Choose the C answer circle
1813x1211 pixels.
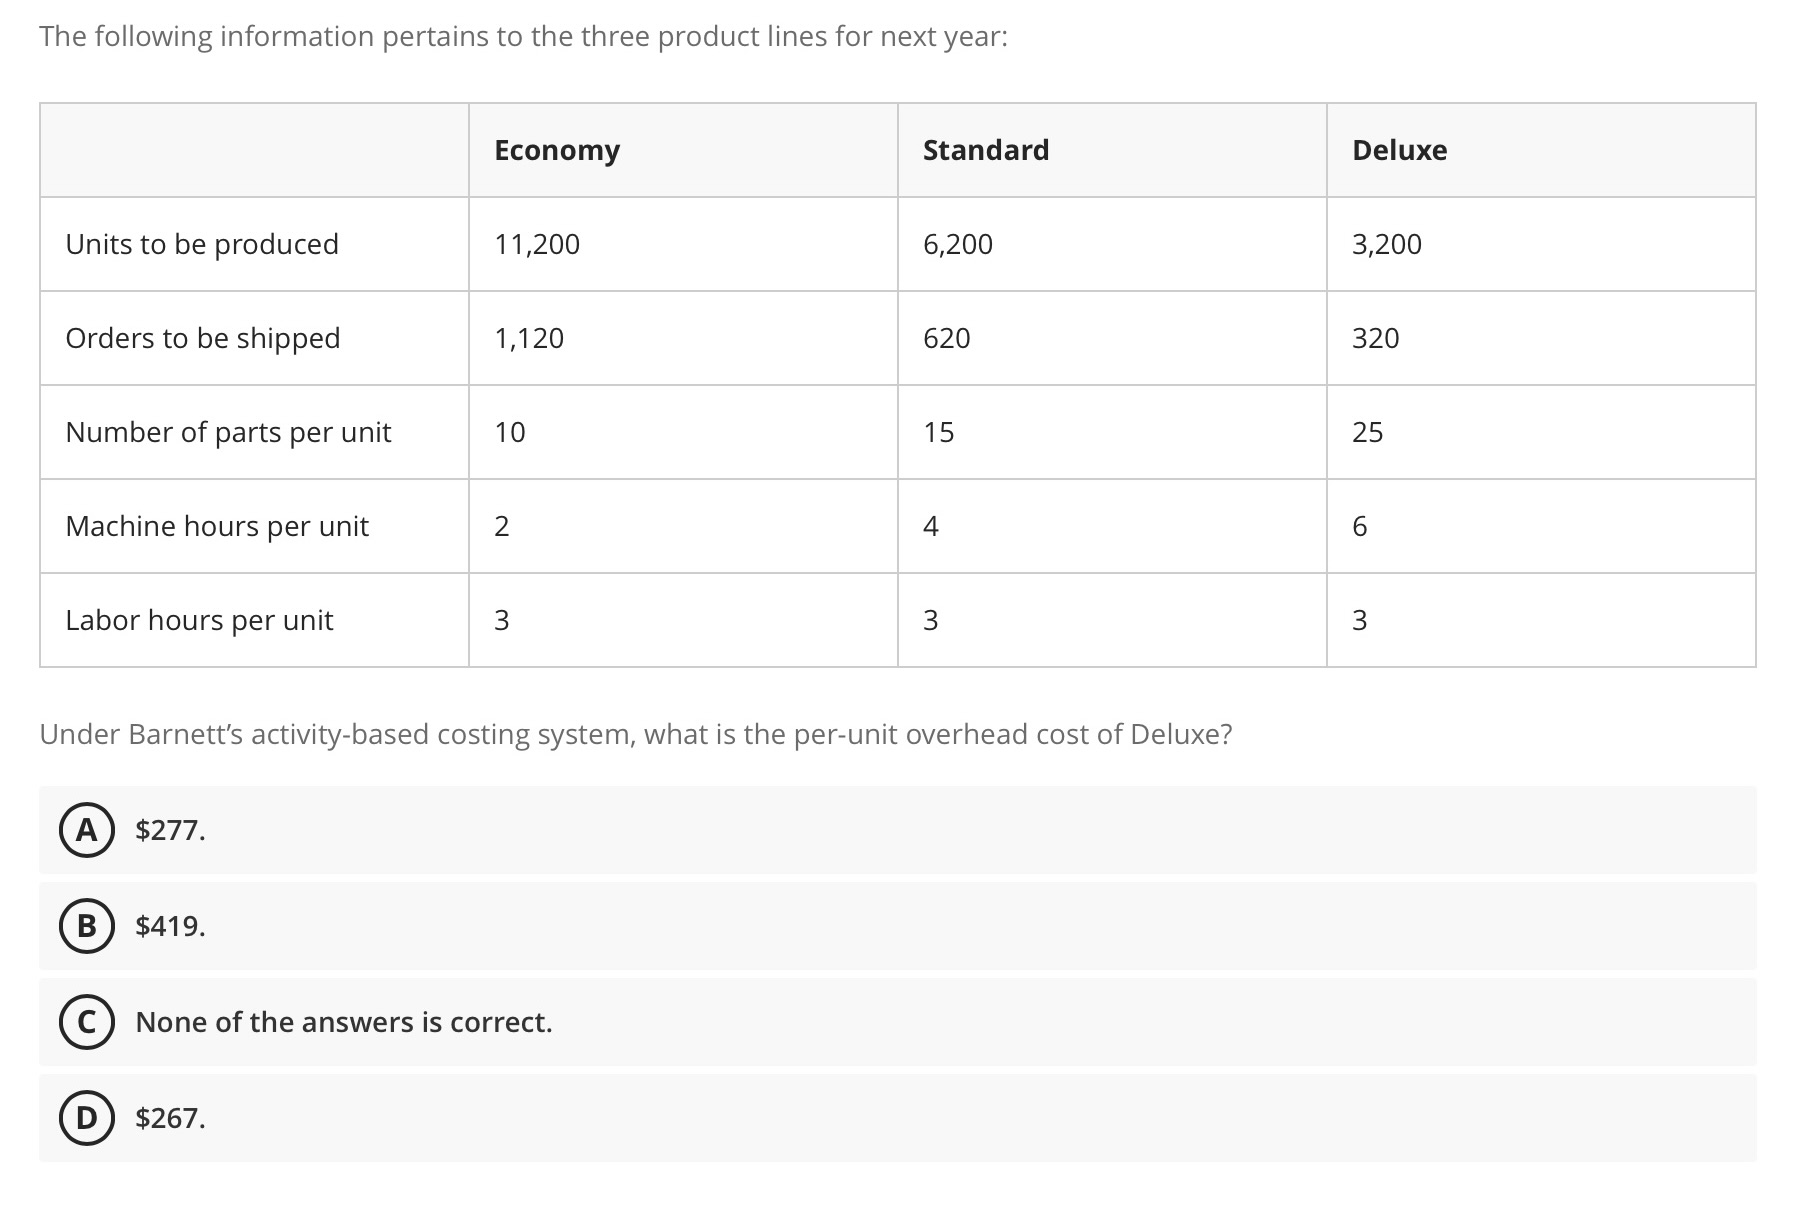pyautogui.click(x=87, y=1022)
